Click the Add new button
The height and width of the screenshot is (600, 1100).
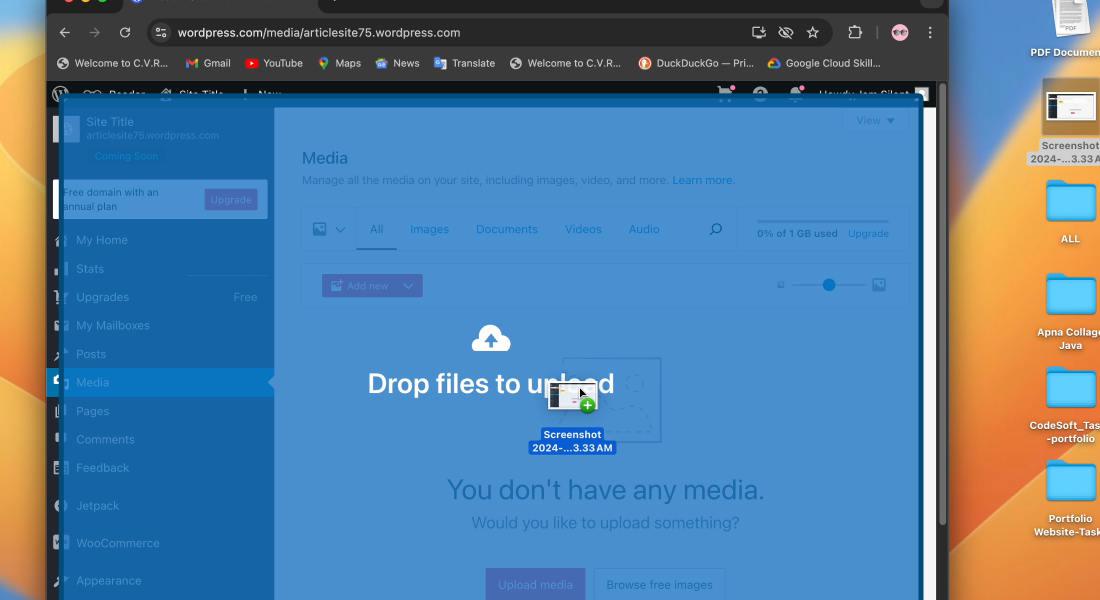(x=359, y=286)
